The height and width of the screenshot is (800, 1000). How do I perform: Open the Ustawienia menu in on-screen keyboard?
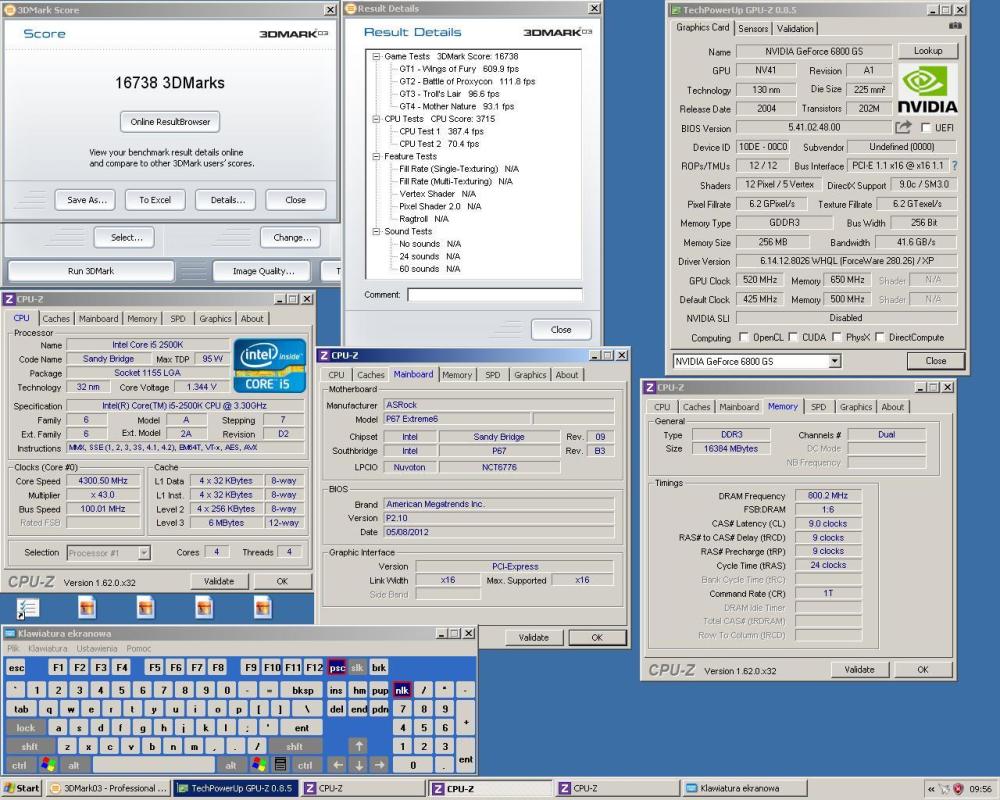(x=97, y=648)
